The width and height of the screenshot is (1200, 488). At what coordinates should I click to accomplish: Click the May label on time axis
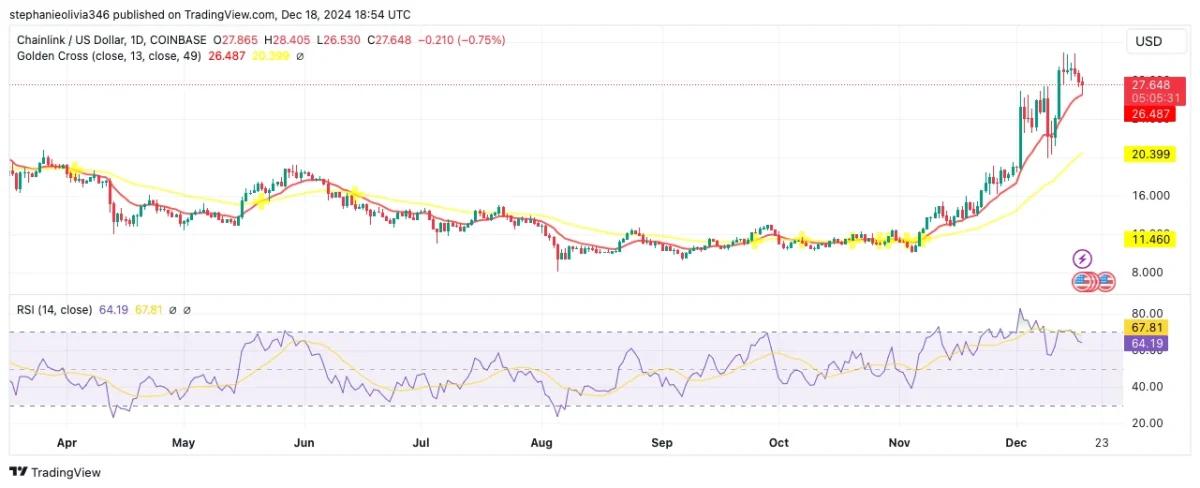(x=183, y=441)
